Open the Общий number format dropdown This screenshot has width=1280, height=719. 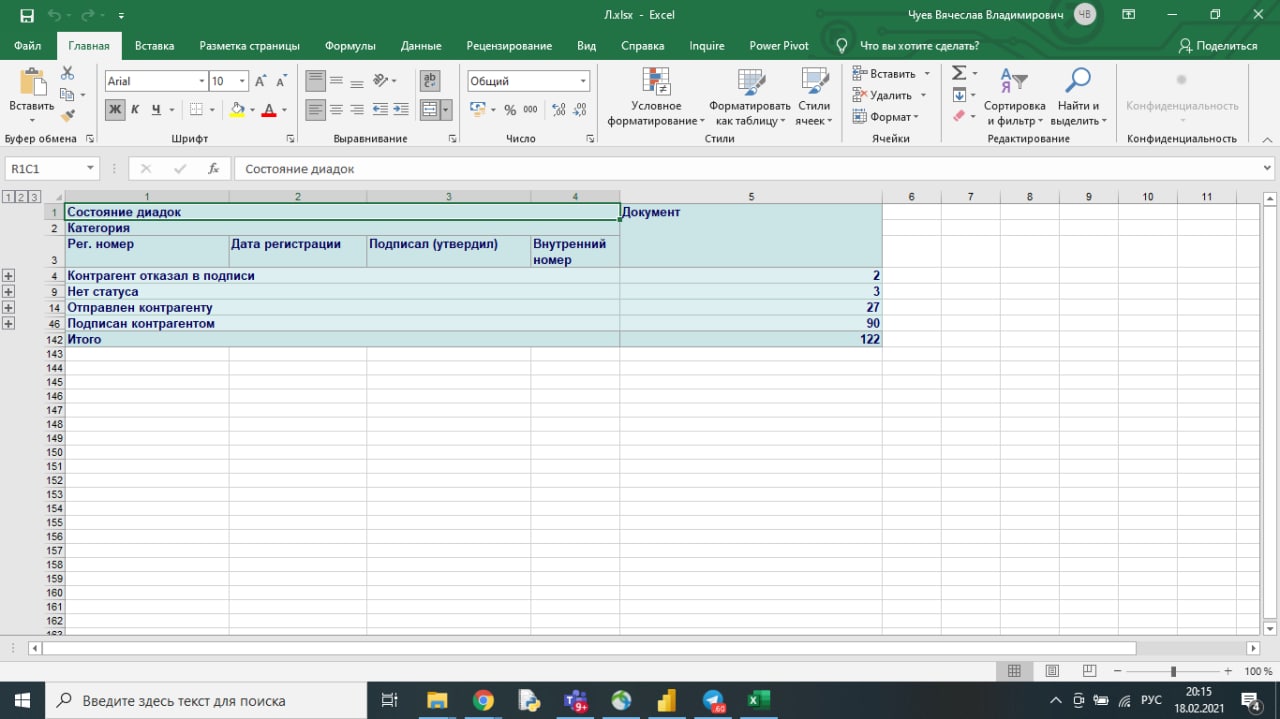pyautogui.click(x=583, y=81)
